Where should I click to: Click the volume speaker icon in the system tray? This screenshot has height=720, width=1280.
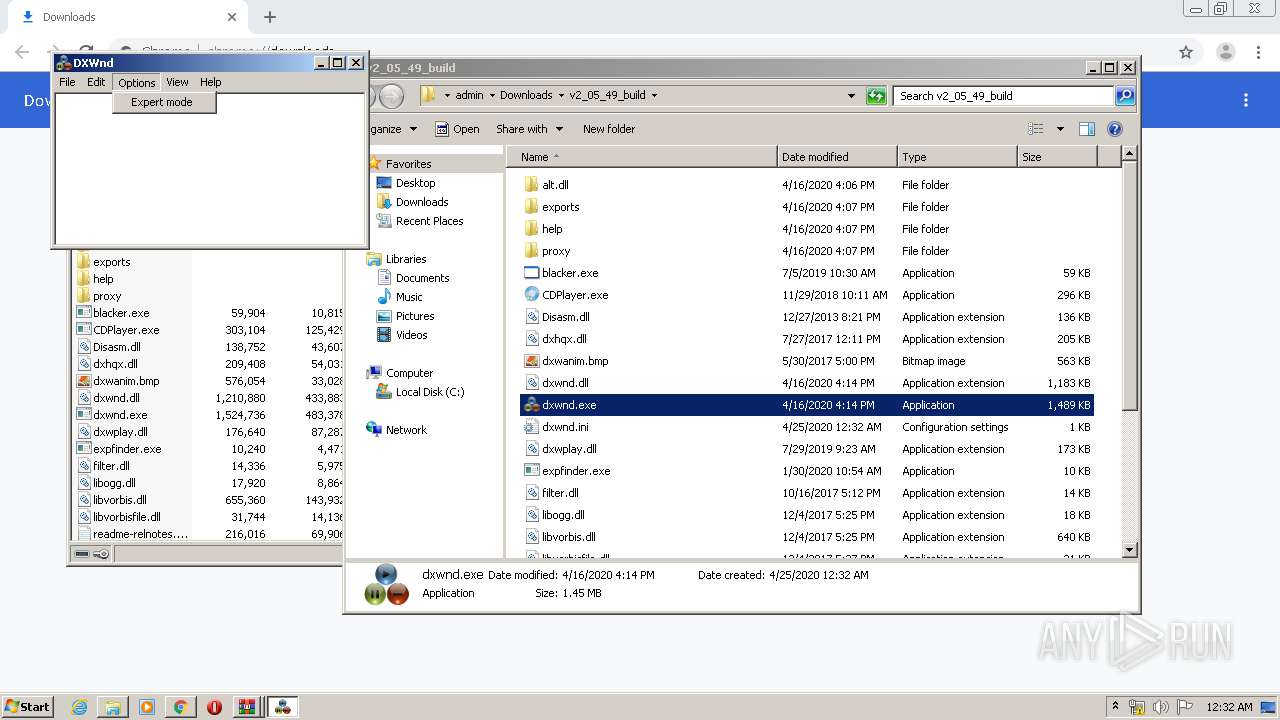click(1160, 707)
